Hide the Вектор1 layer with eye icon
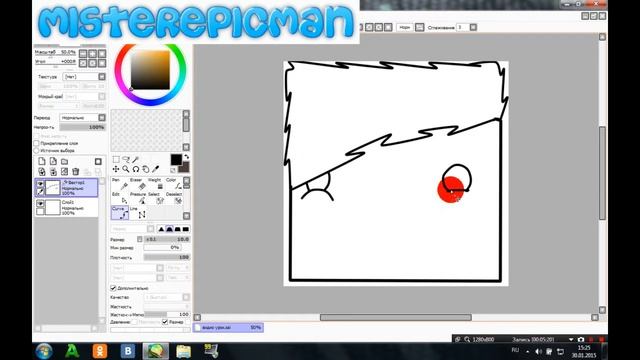Viewport: 640px width, 360px height. [40, 184]
